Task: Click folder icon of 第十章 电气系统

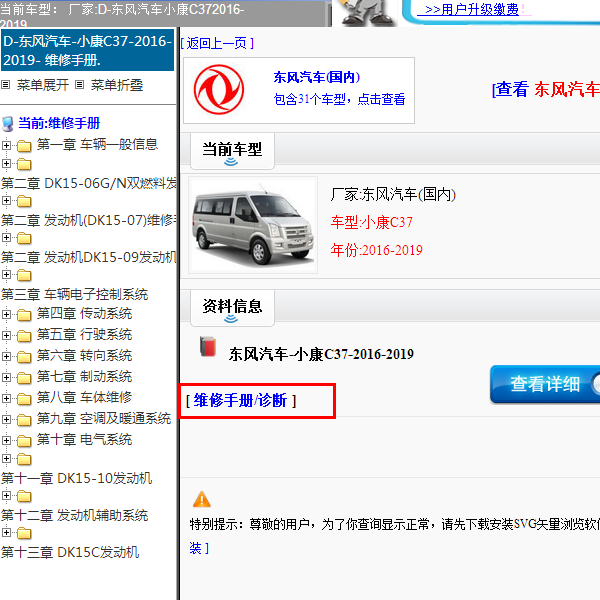Action: tap(24, 441)
